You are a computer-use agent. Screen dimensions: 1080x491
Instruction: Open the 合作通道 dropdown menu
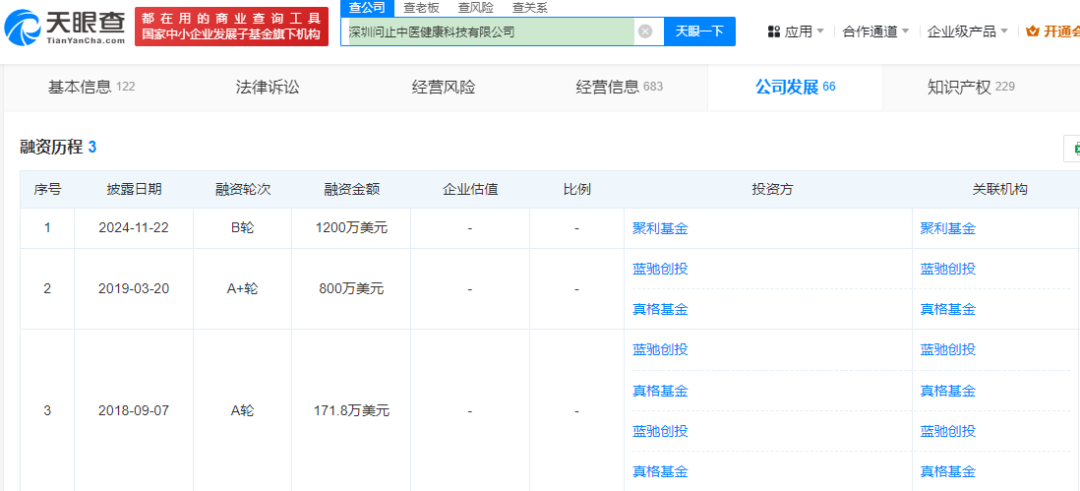[875, 31]
